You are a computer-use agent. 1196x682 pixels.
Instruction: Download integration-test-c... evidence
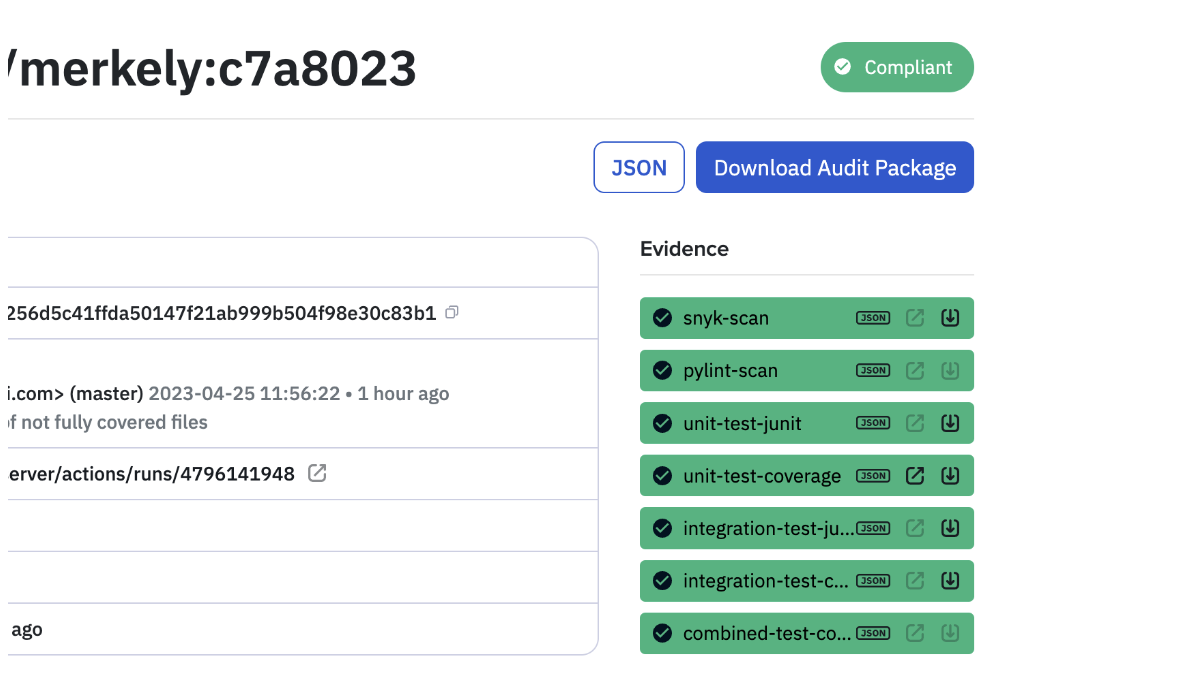[950, 581]
